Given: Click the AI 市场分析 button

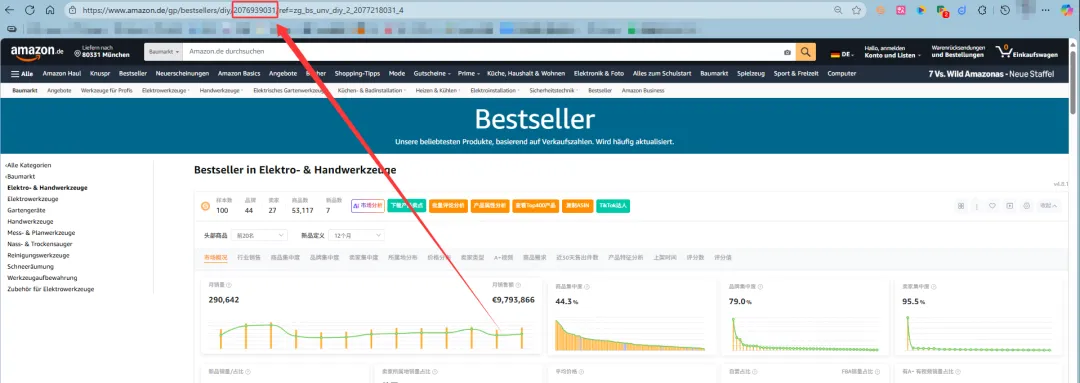Looking at the screenshot, I should tap(368, 205).
